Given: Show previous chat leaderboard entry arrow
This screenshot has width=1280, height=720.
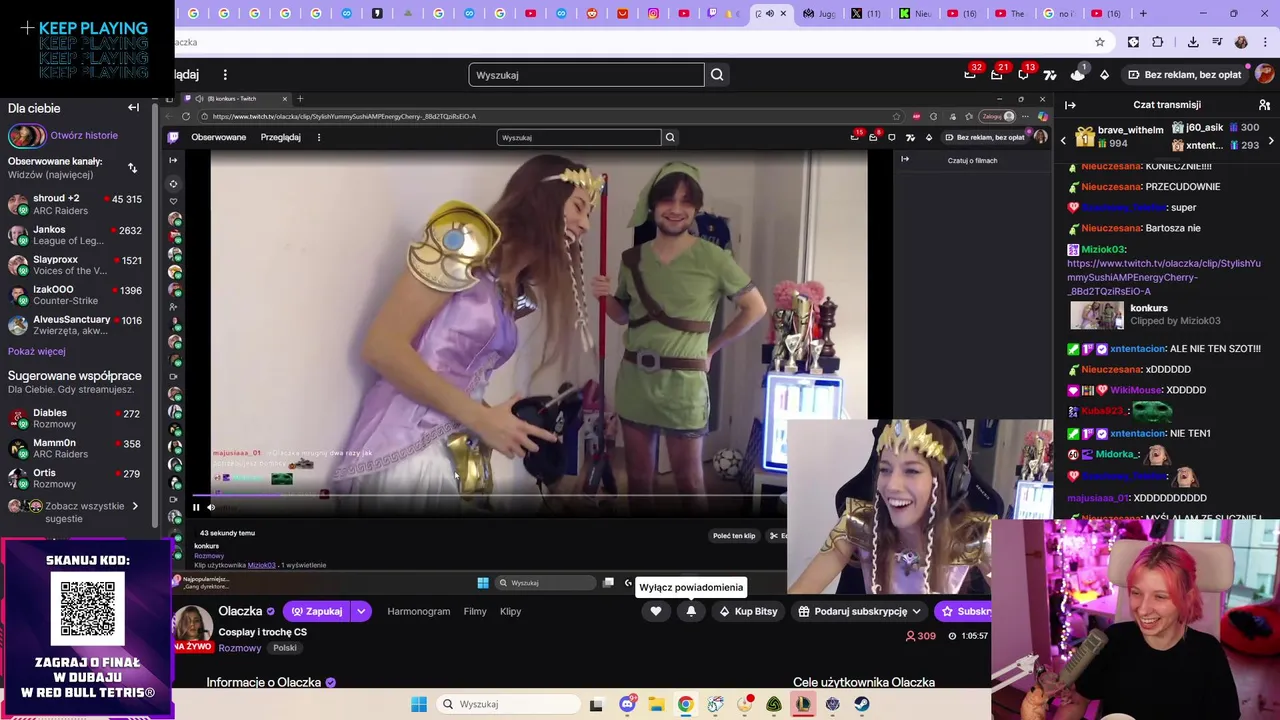Looking at the screenshot, I should (x=1064, y=141).
